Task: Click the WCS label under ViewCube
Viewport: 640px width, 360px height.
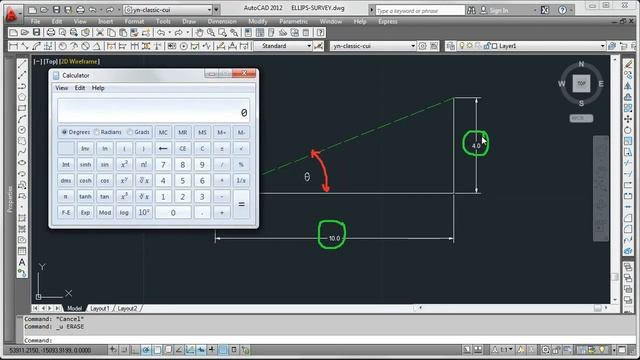Action: tap(581, 118)
